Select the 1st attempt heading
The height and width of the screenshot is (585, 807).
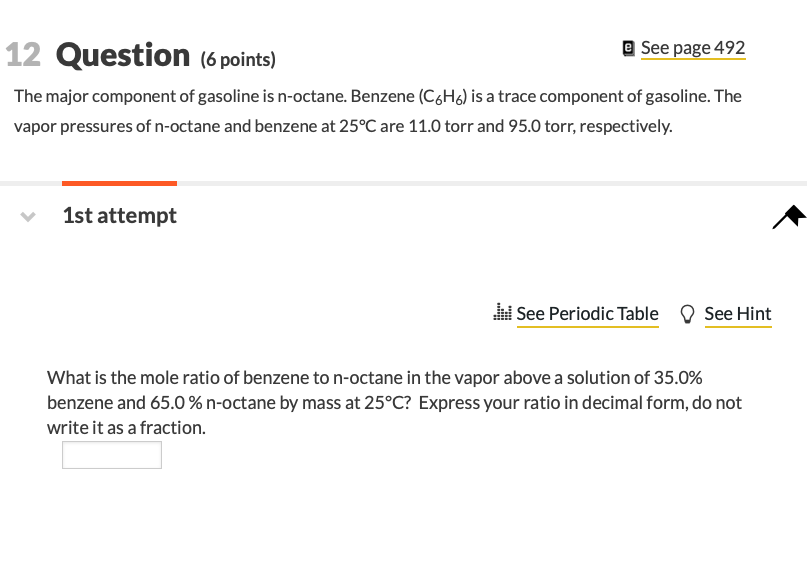(119, 215)
